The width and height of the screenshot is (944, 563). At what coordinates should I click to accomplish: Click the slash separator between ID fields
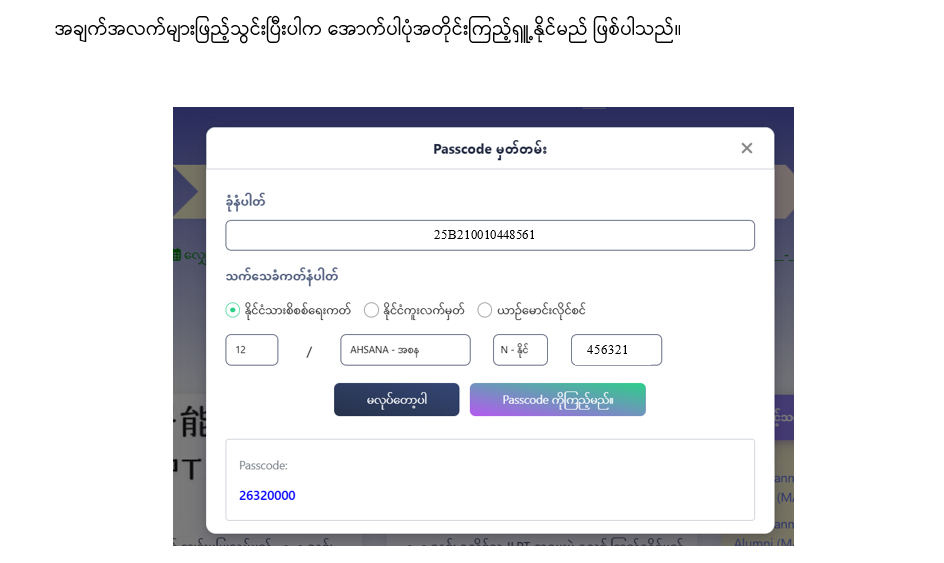click(x=309, y=351)
